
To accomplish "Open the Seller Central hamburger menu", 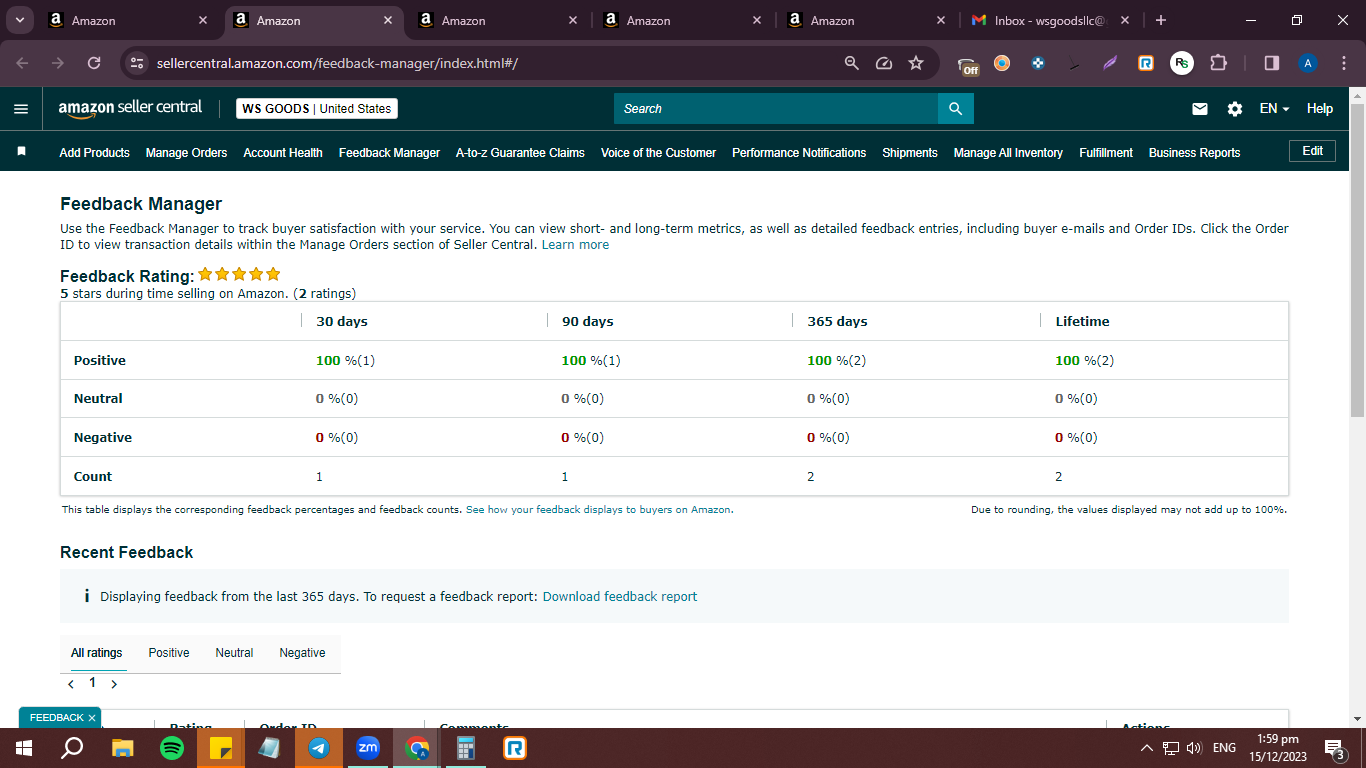I will click(21, 109).
